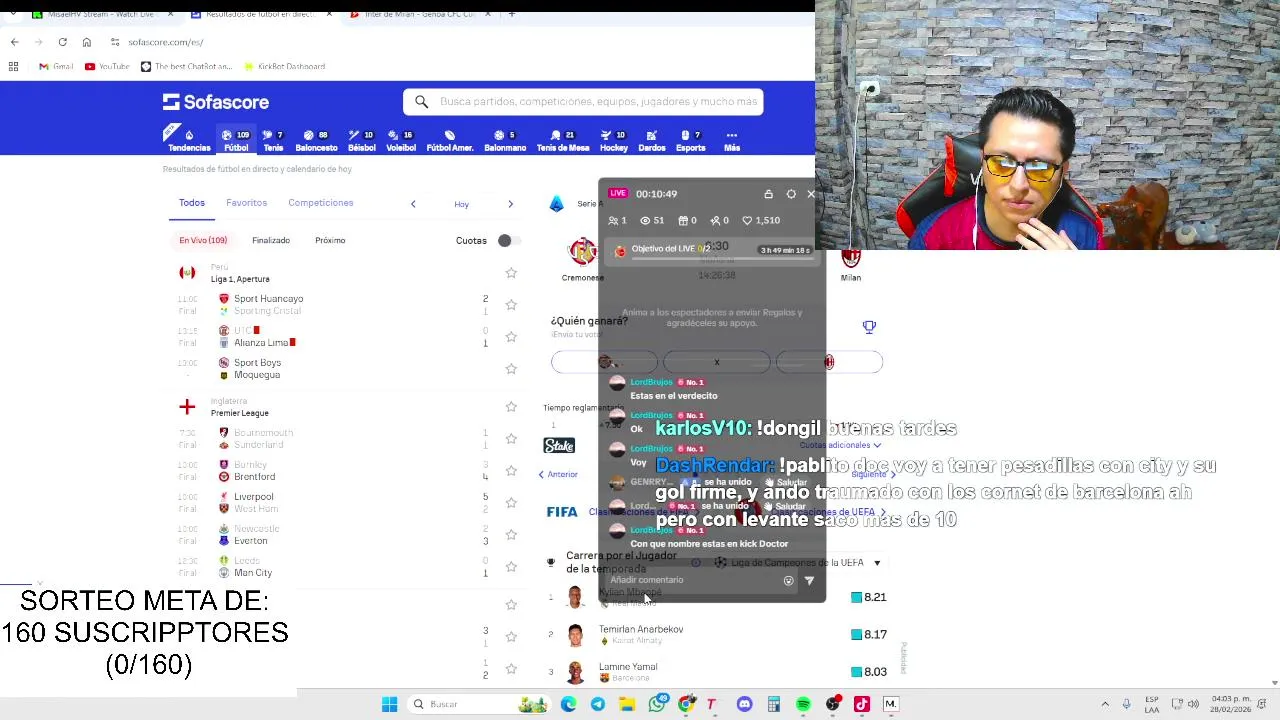Open the Premier League link
This screenshot has height=720, width=1280.
pos(240,413)
